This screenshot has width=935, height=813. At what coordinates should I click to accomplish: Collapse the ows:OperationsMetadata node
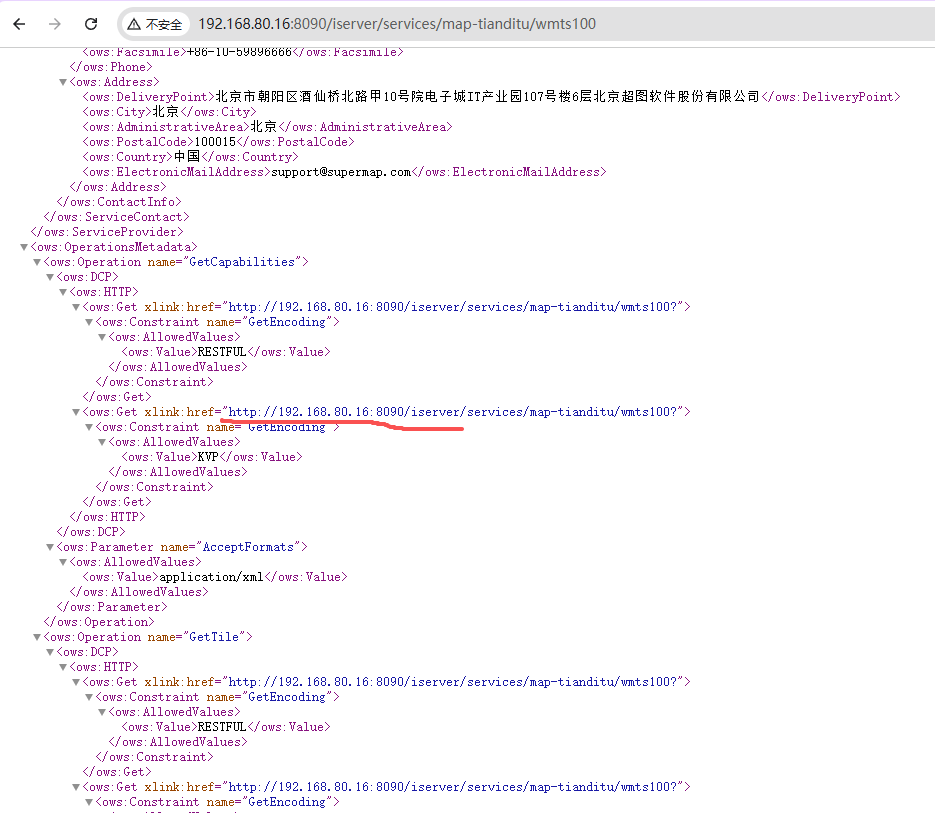25,247
